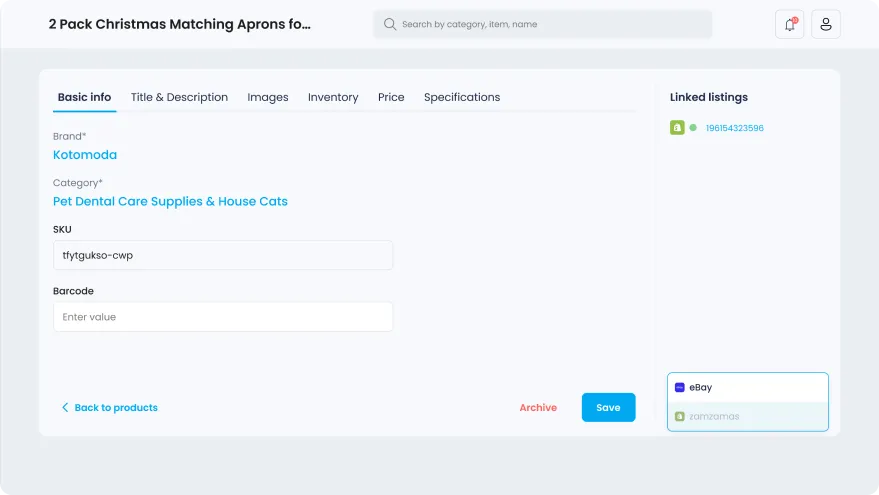This screenshot has height=495, width=879.
Task: Focus the SKU input field
Action: [x=223, y=255]
